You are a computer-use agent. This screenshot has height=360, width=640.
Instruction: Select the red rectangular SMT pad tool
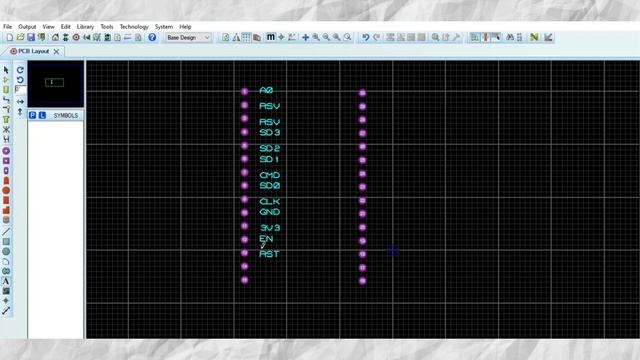tap(6, 200)
